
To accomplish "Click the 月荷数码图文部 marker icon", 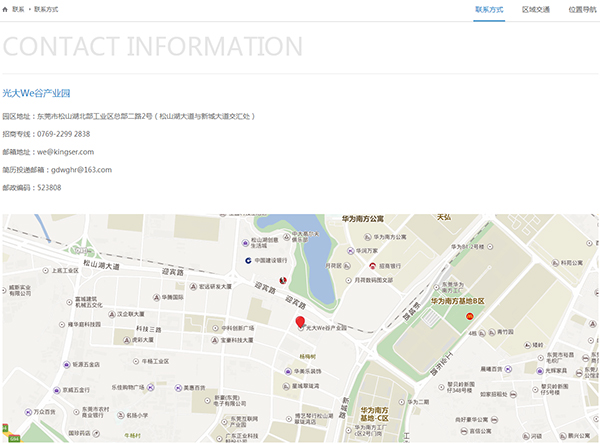I will click(348, 280).
